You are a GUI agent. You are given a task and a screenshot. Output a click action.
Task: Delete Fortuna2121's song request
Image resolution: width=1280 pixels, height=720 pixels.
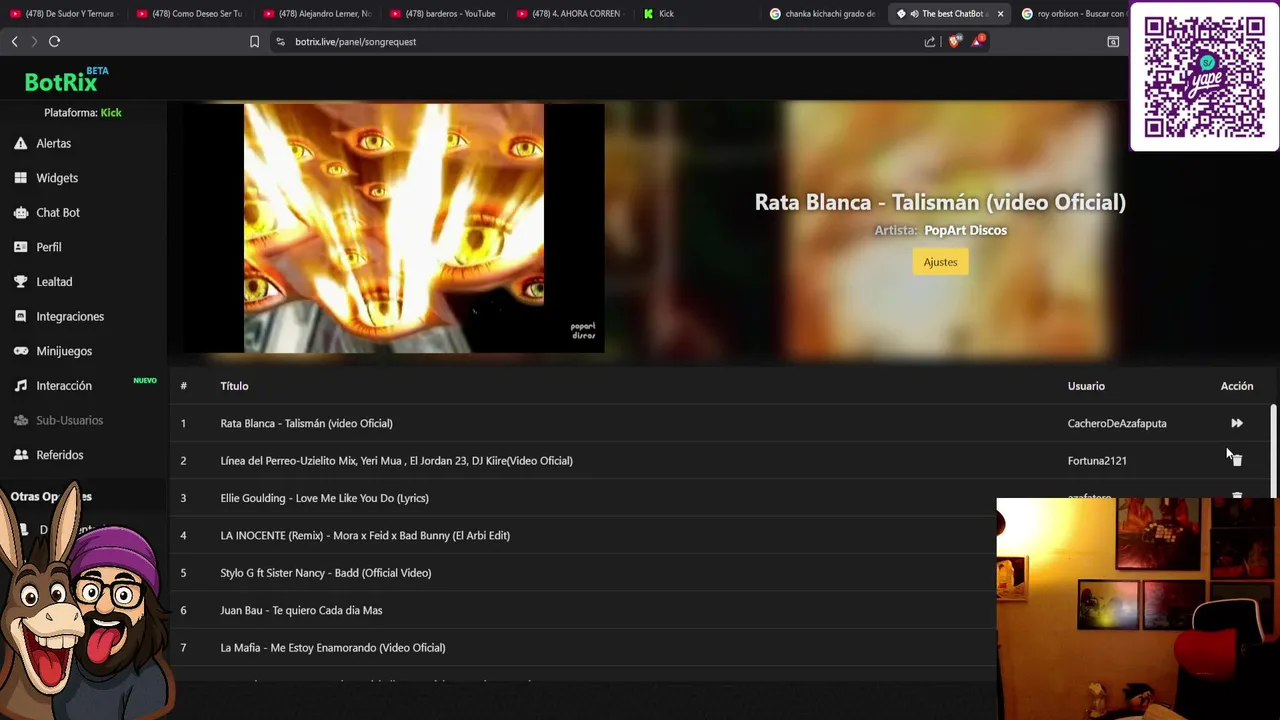pyautogui.click(x=1237, y=460)
